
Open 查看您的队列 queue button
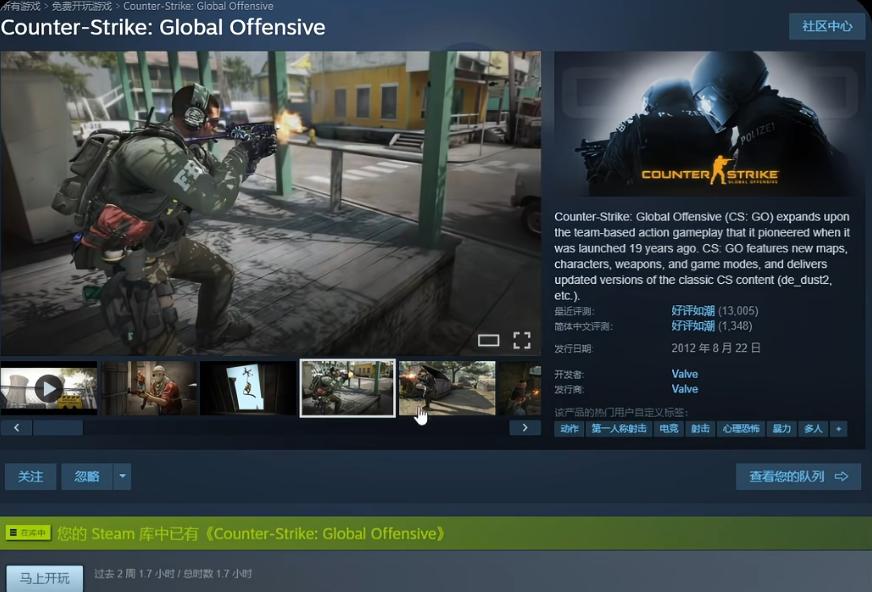pos(799,476)
